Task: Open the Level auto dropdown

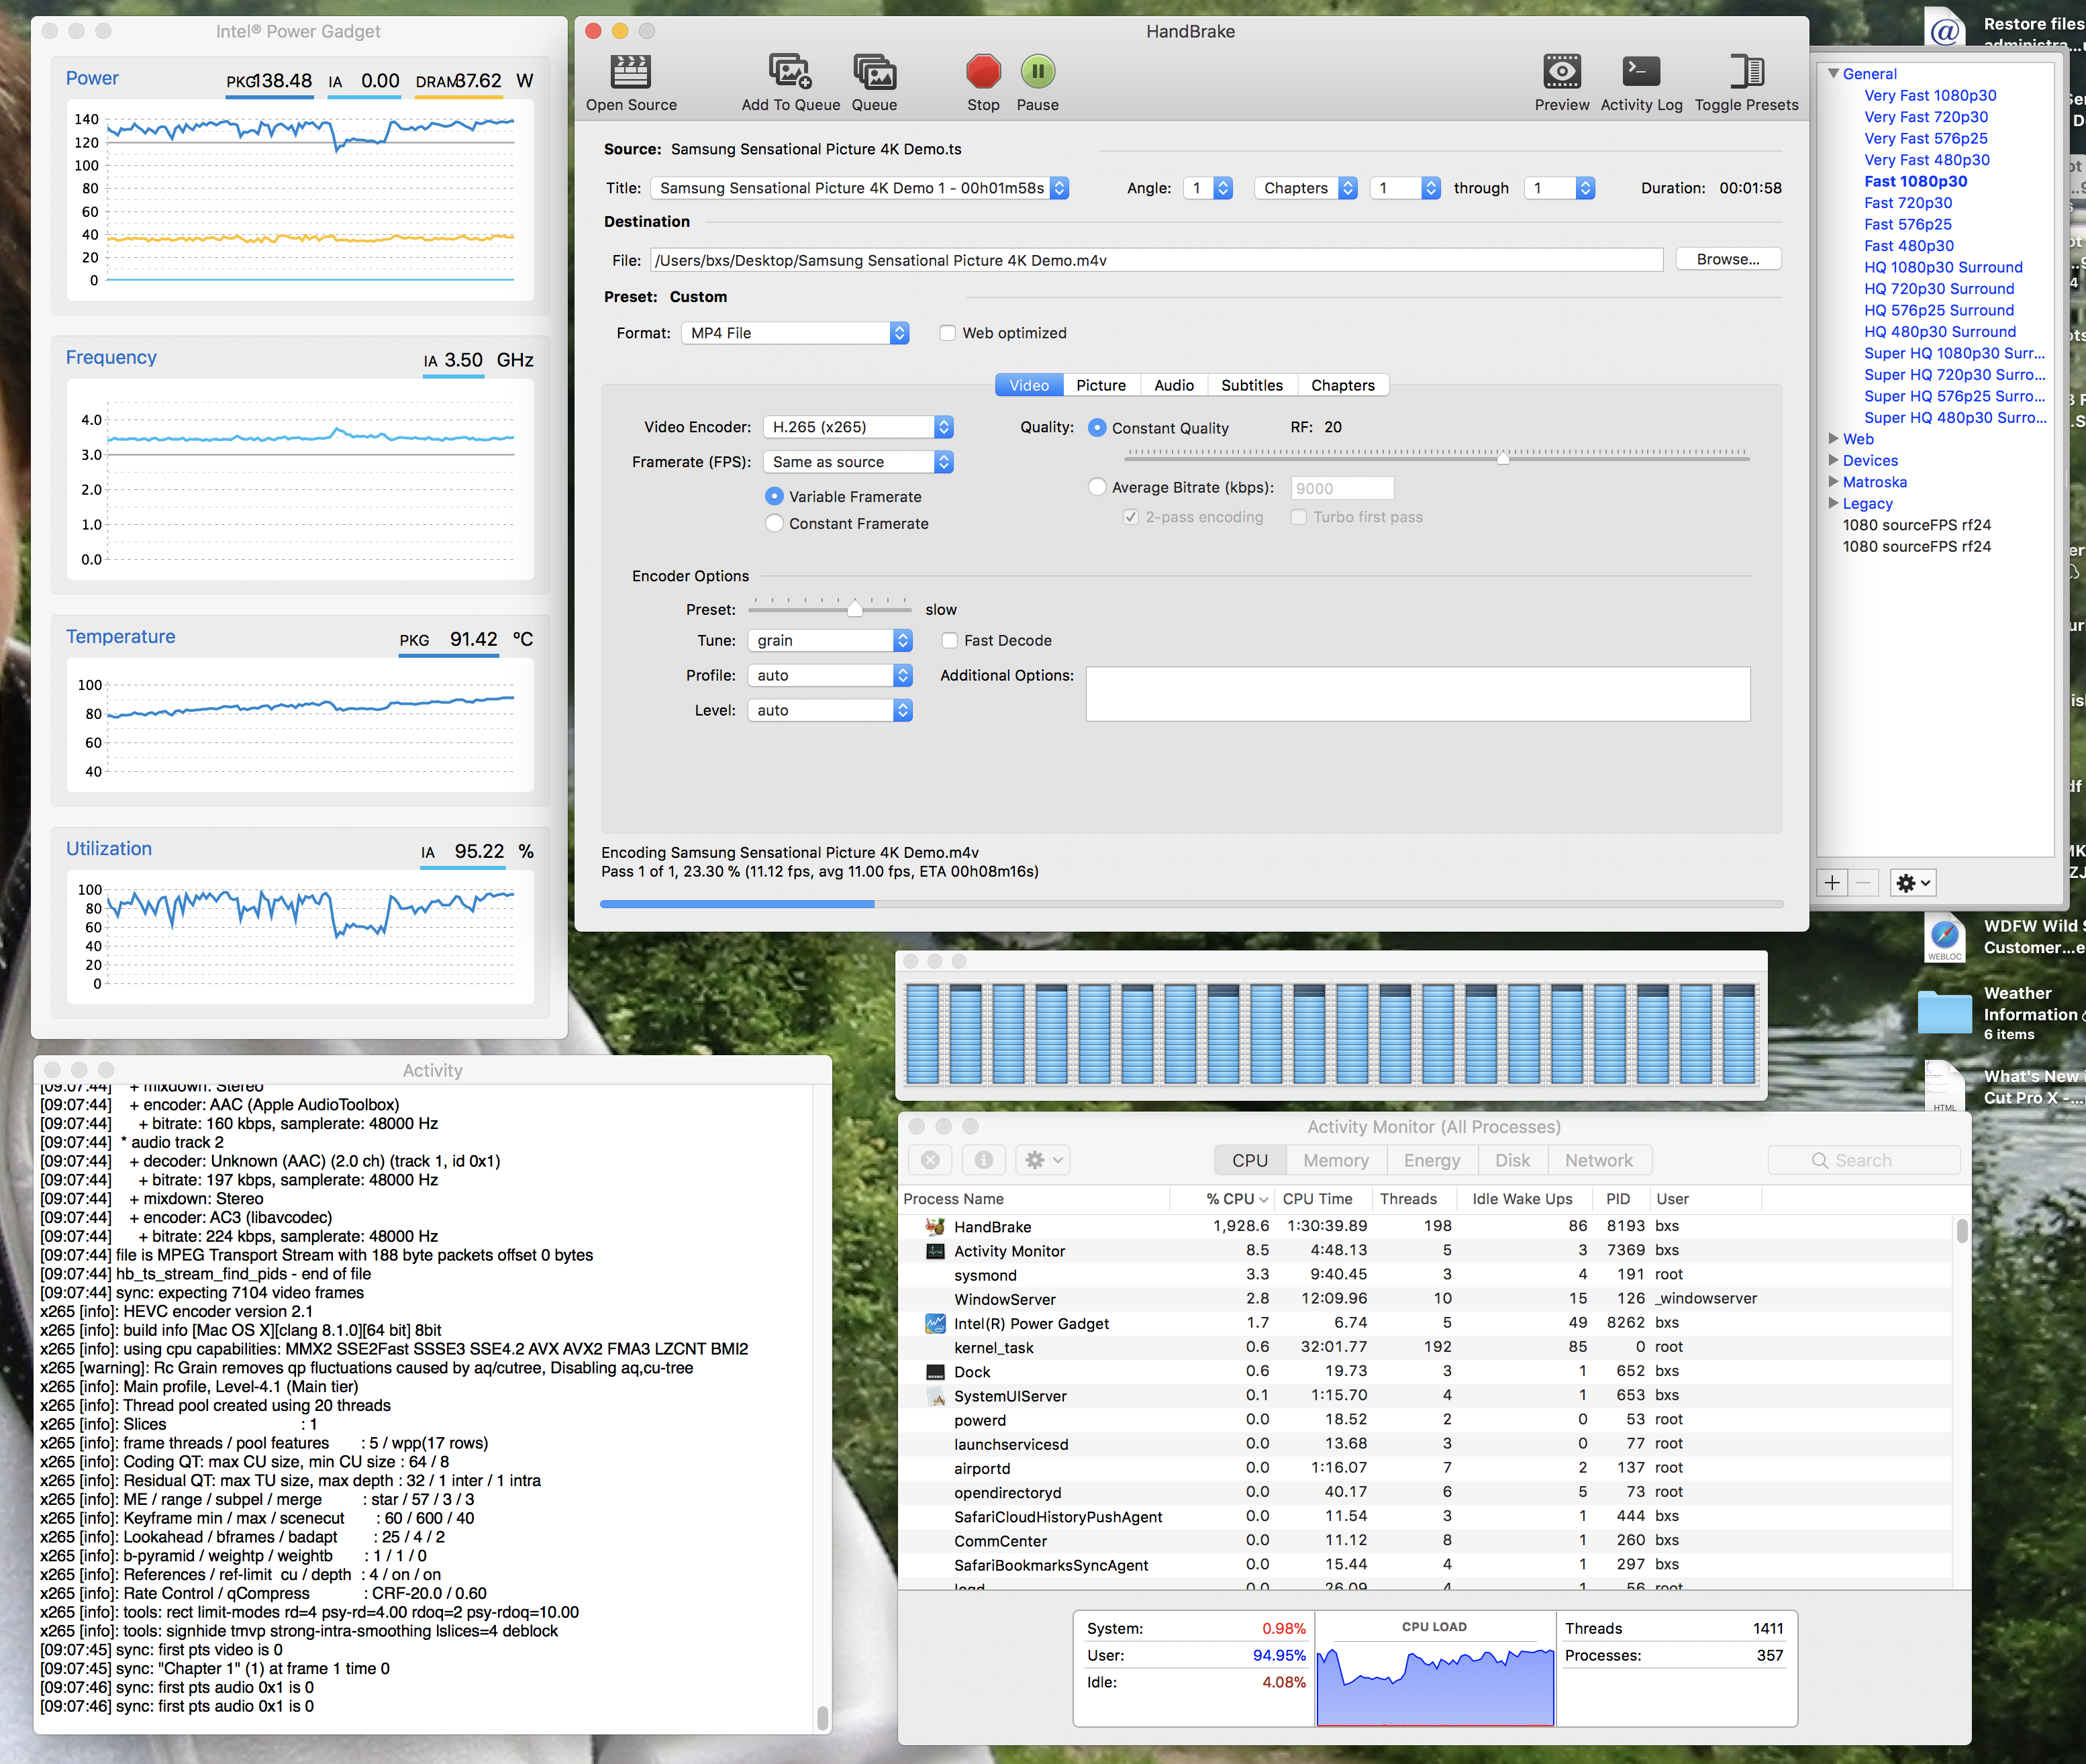Action: point(830,710)
